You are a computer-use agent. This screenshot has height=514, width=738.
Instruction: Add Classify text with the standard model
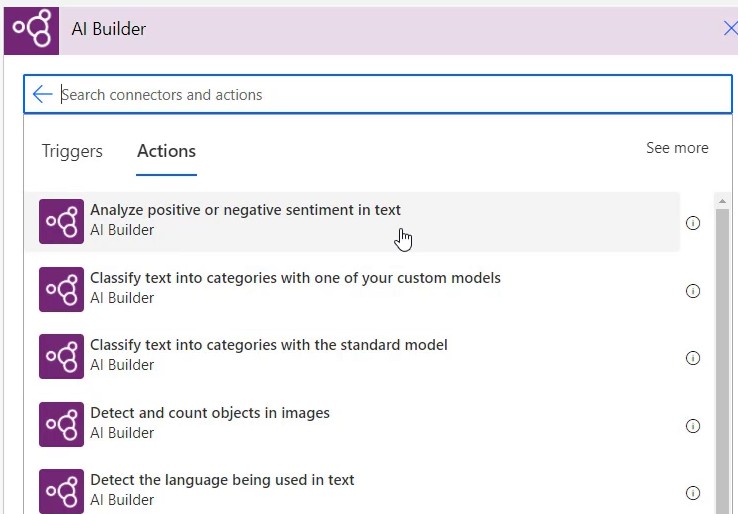[353, 356]
